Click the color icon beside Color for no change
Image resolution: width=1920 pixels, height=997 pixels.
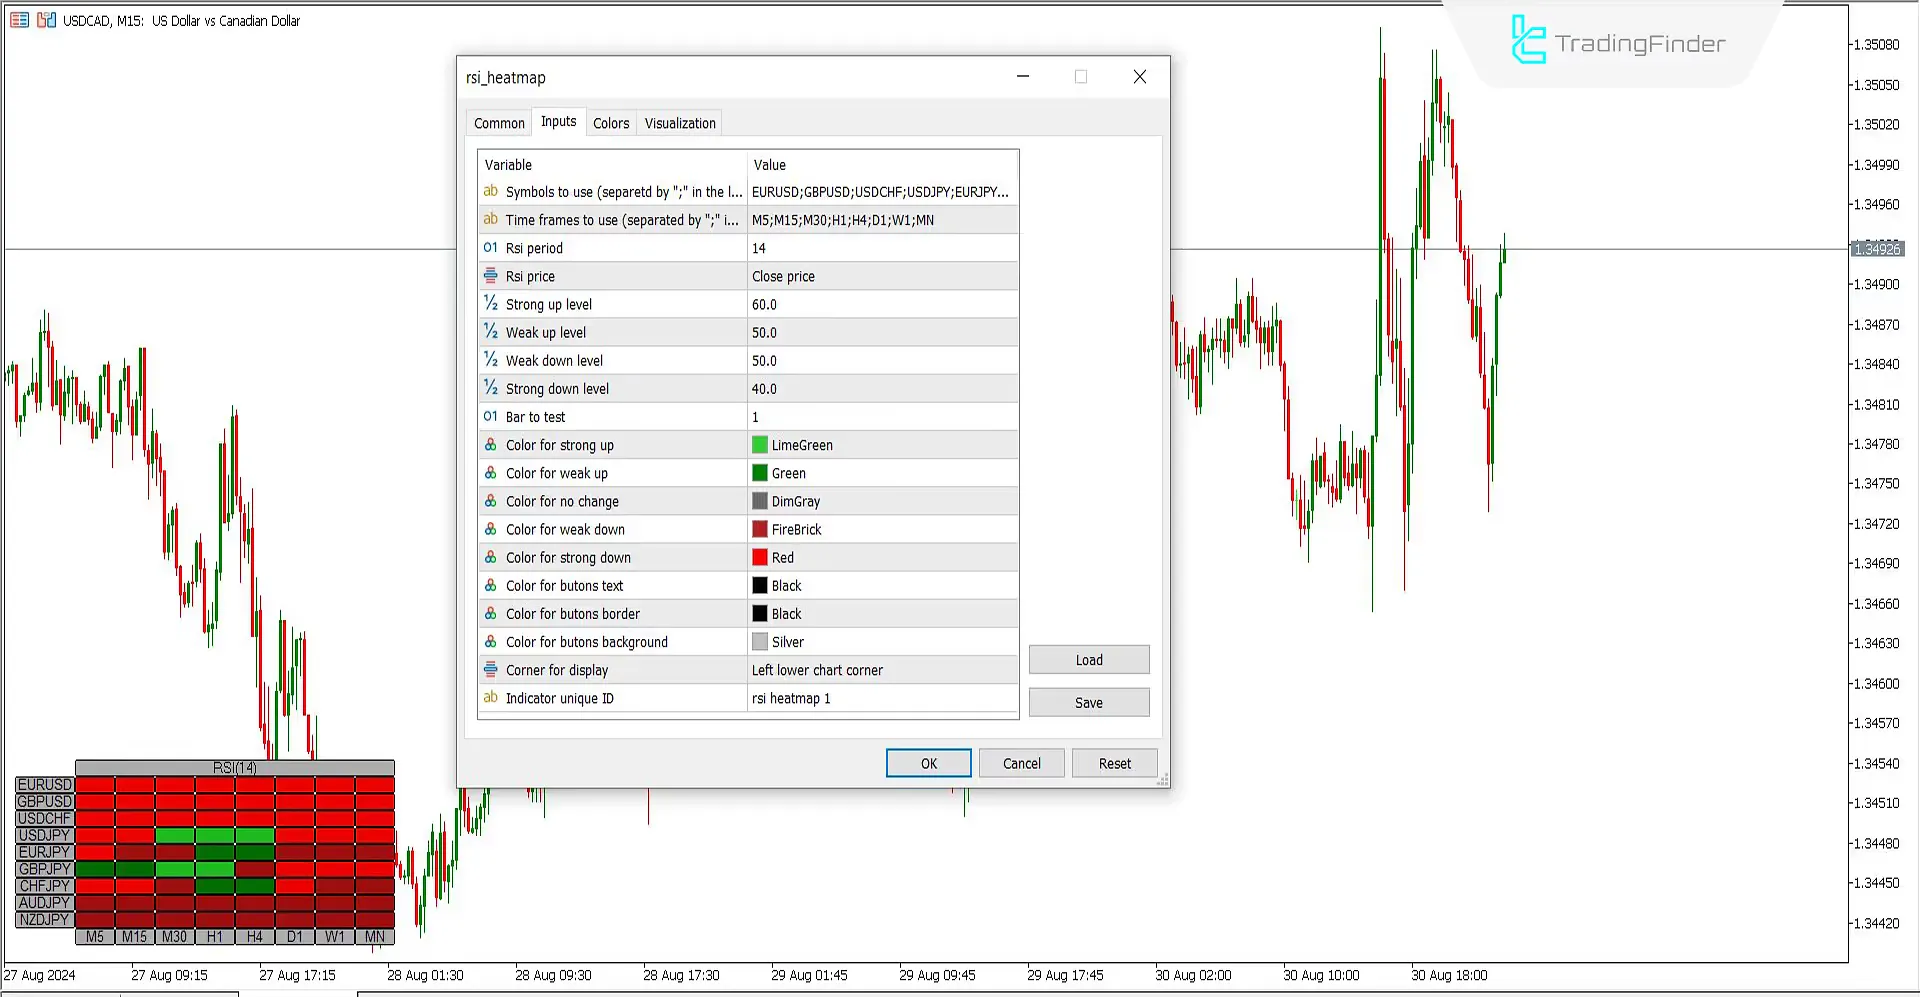pyautogui.click(x=490, y=501)
